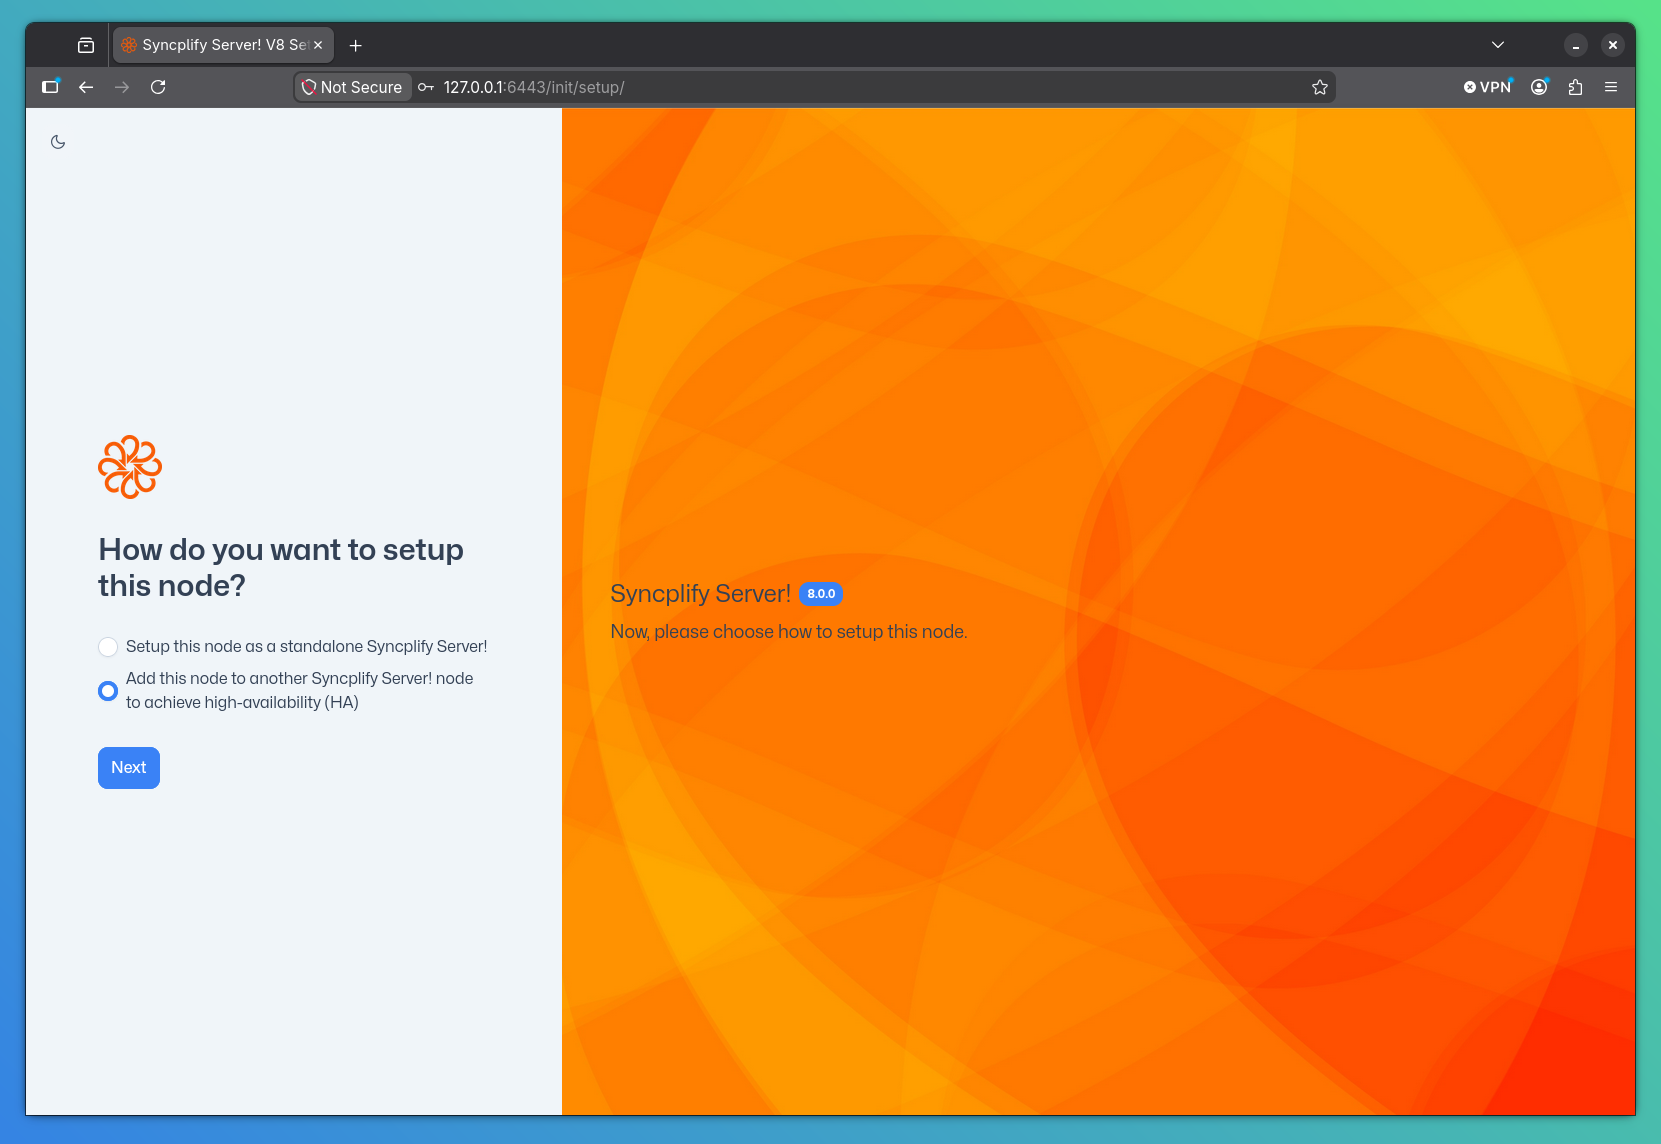Toggle the browser sidebar panel icon

click(x=50, y=87)
